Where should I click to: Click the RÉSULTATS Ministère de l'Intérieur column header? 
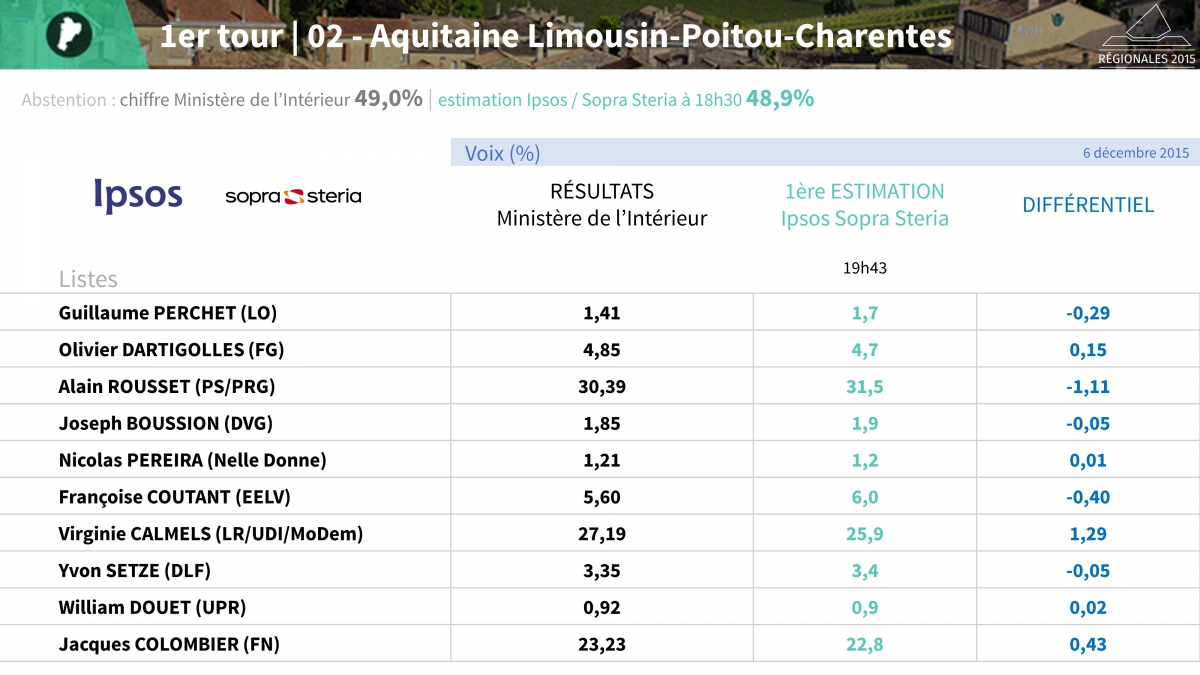(601, 204)
